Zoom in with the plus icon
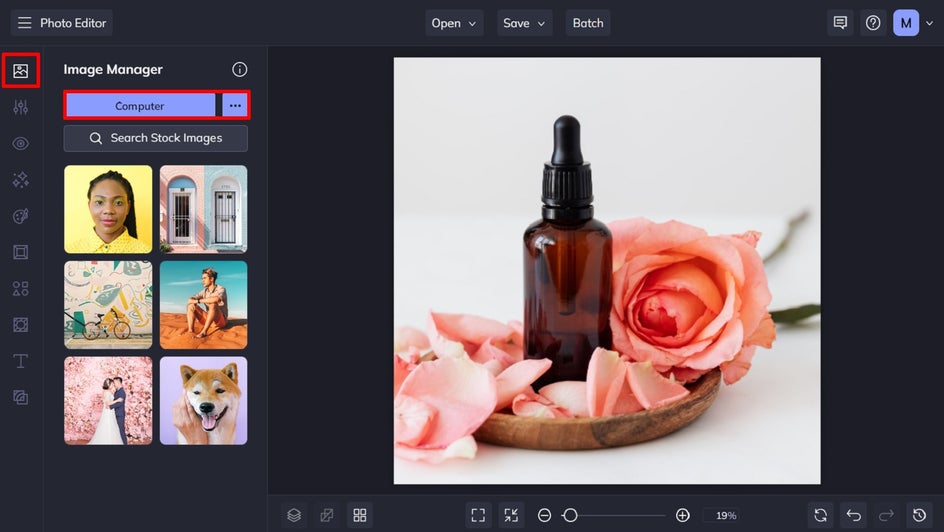Image resolution: width=944 pixels, height=532 pixels. (x=683, y=515)
